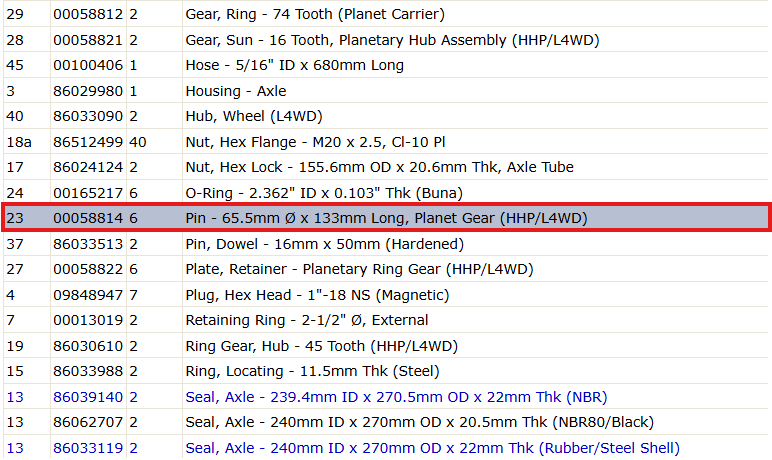Select highlighted Pin 65.5mm Planet Gear row
This screenshot has height=460, width=772.
click(x=386, y=218)
